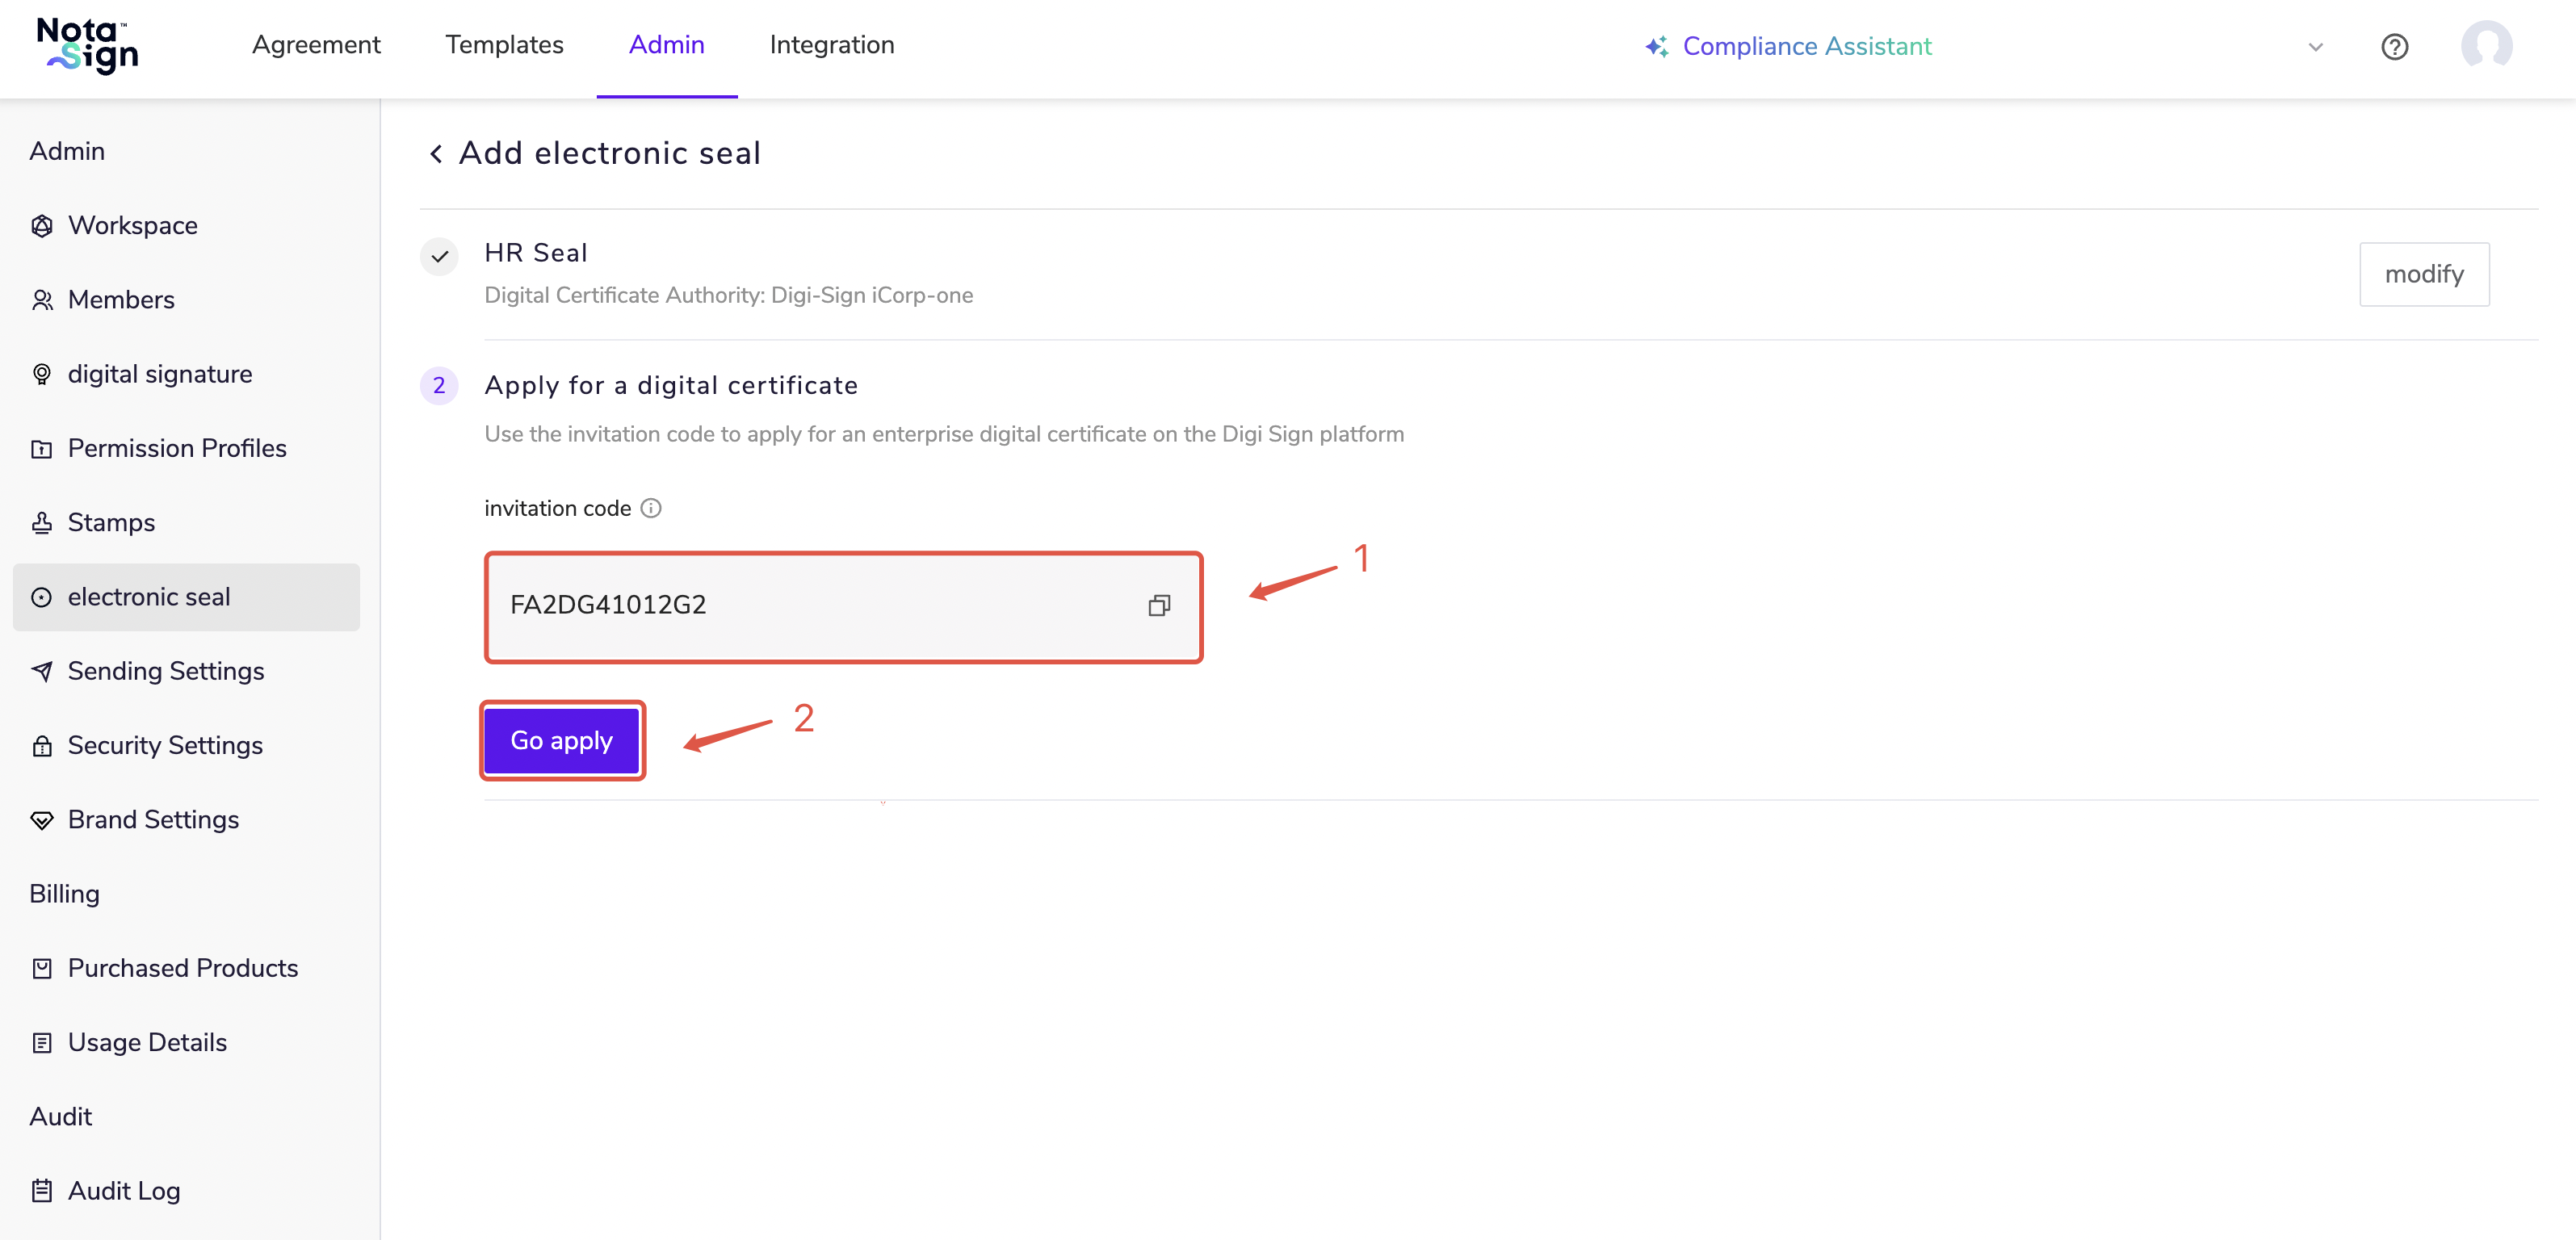This screenshot has width=2576, height=1240.
Task: Click the Security Settings lock icon
Action: (42, 746)
